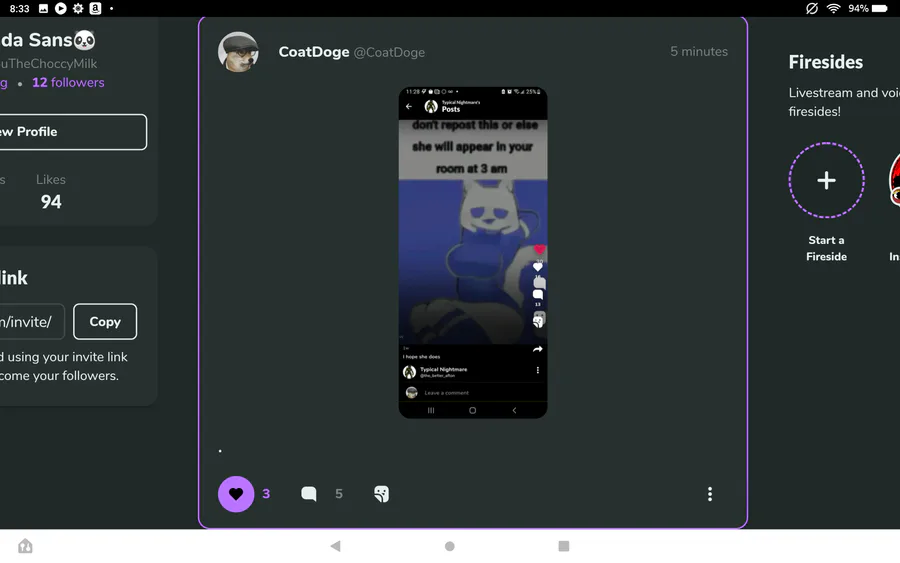Tap the home icon in bottom-left corner
Screen dimensions: 900x563
[25, 546]
